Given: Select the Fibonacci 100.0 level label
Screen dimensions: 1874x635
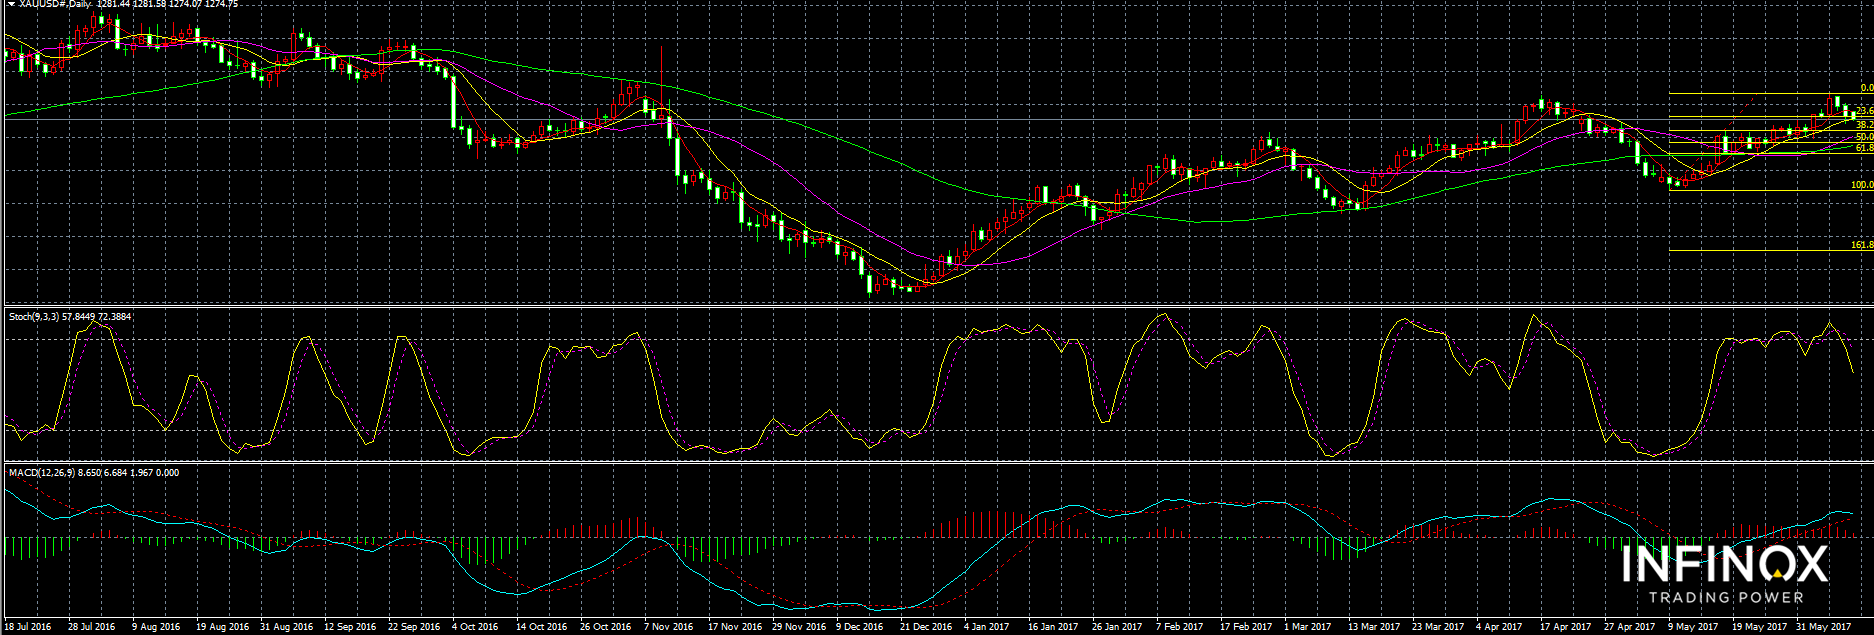Looking at the screenshot, I should (x=1861, y=186).
